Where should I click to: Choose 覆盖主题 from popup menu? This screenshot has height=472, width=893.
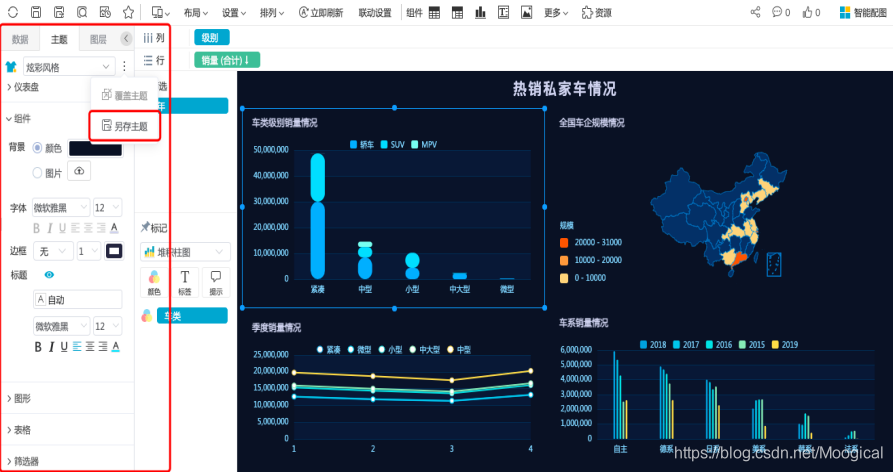125,95
